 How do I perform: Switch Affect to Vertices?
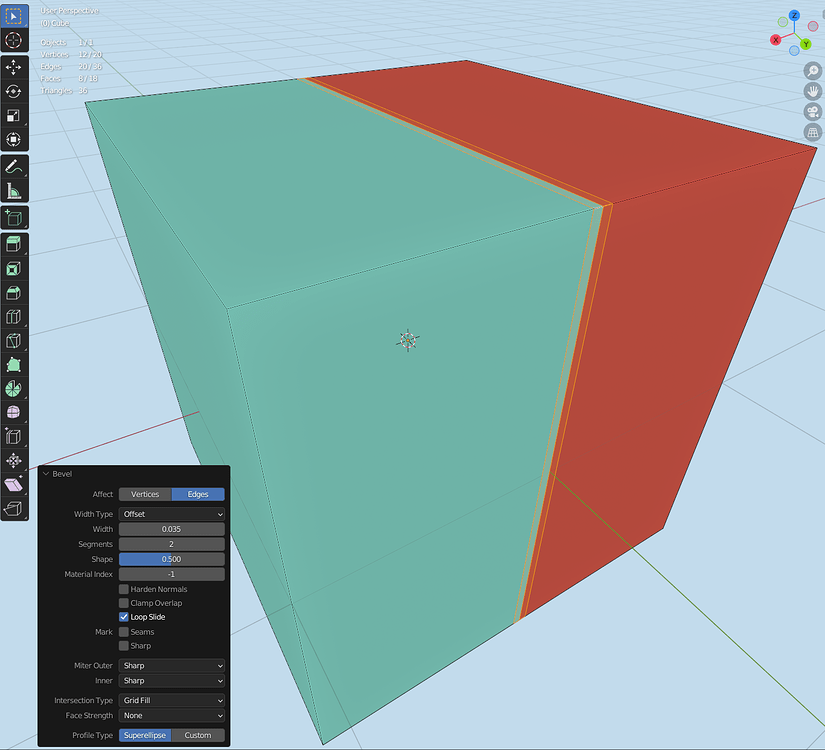tap(145, 494)
